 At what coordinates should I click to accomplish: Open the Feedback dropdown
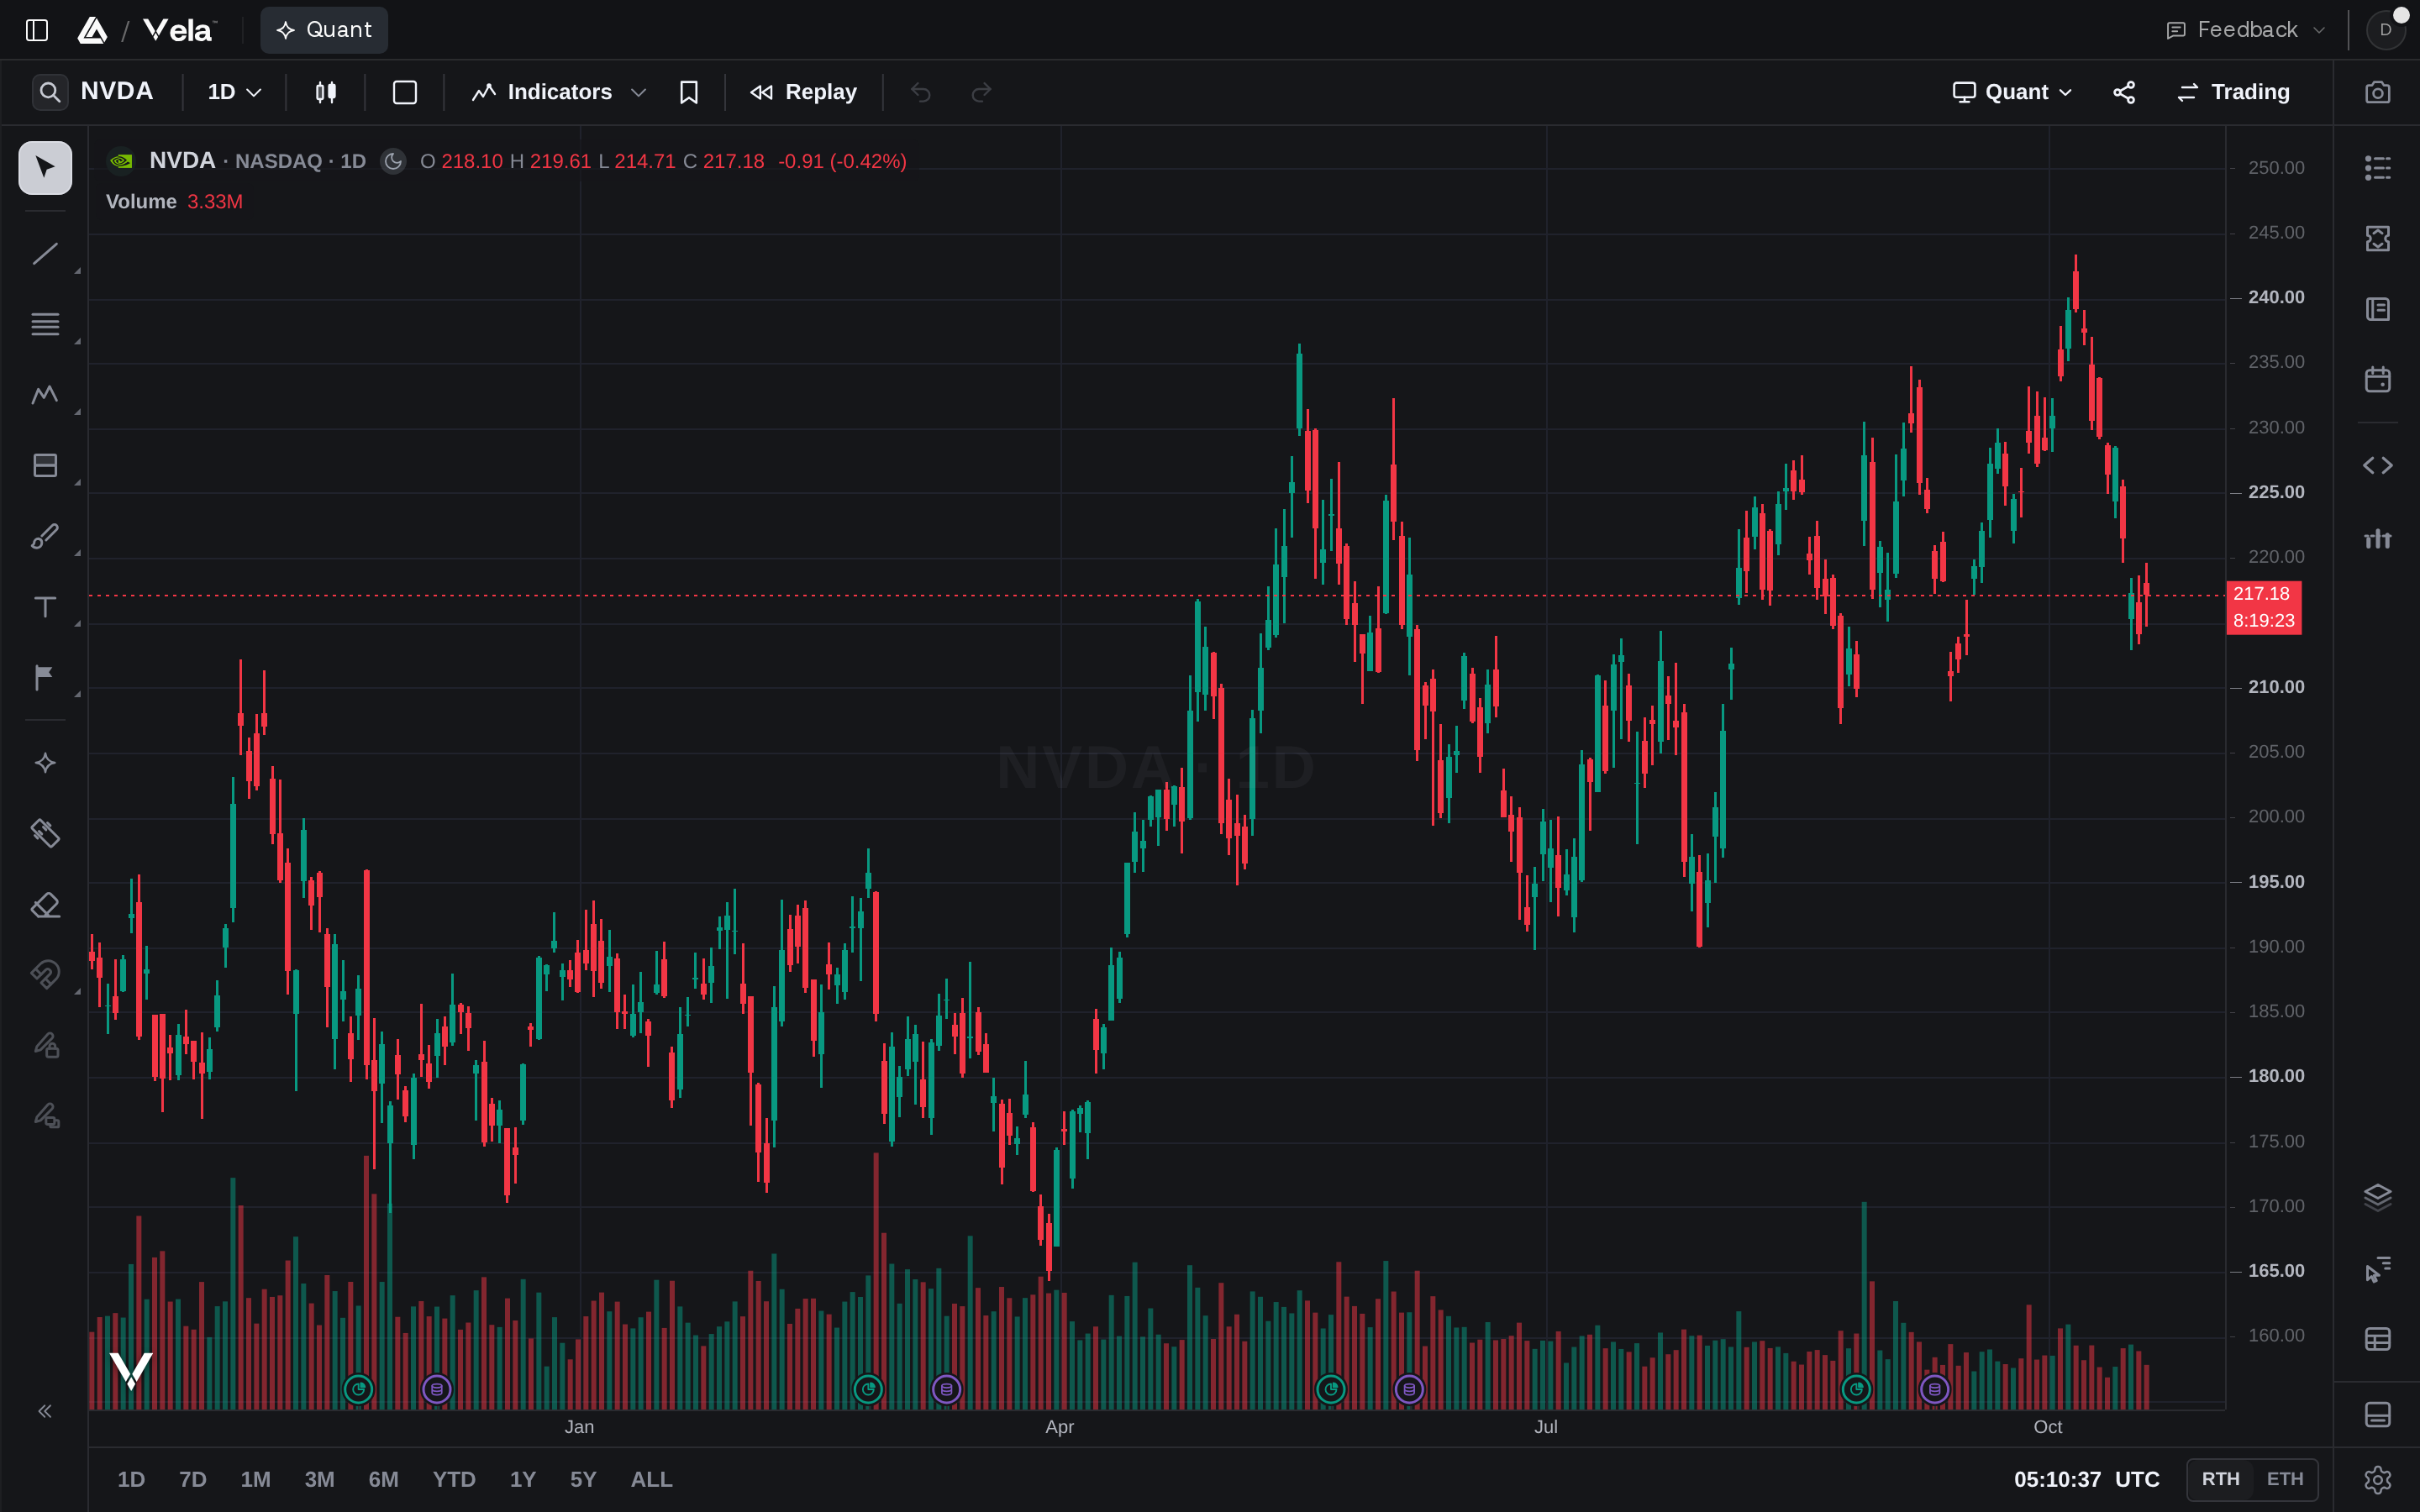(x=2245, y=30)
